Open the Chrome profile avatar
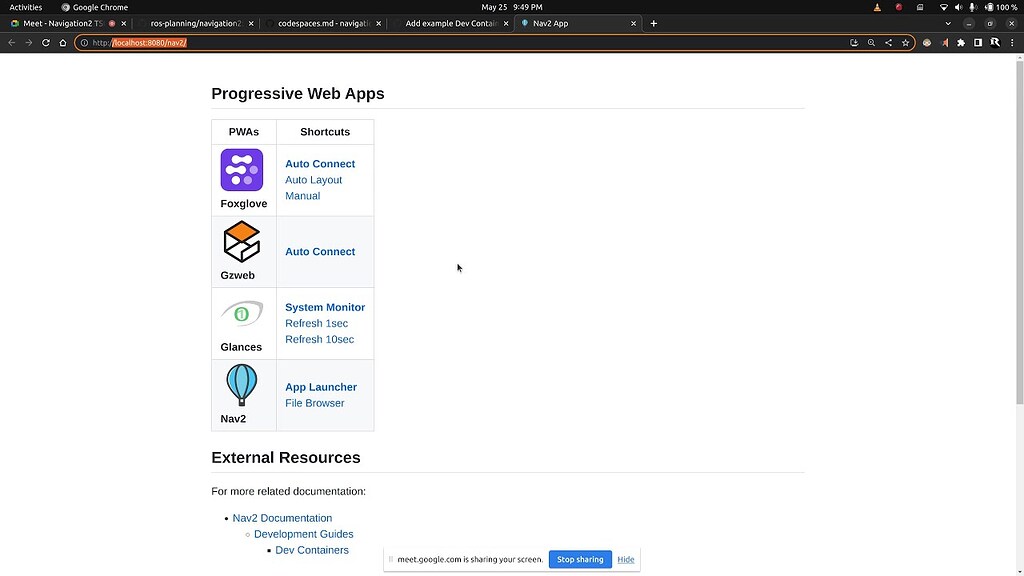 tap(995, 42)
